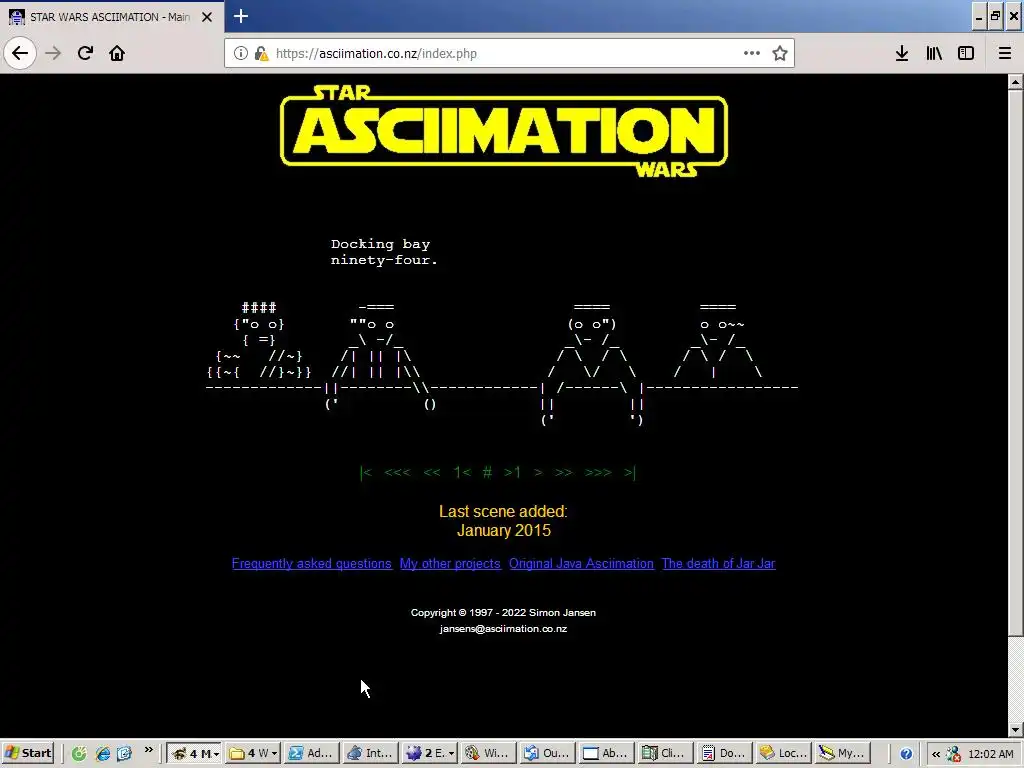The image size is (1024, 768).
Task: Click the vertical scrollbar thumb
Action: [x=1015, y=362]
